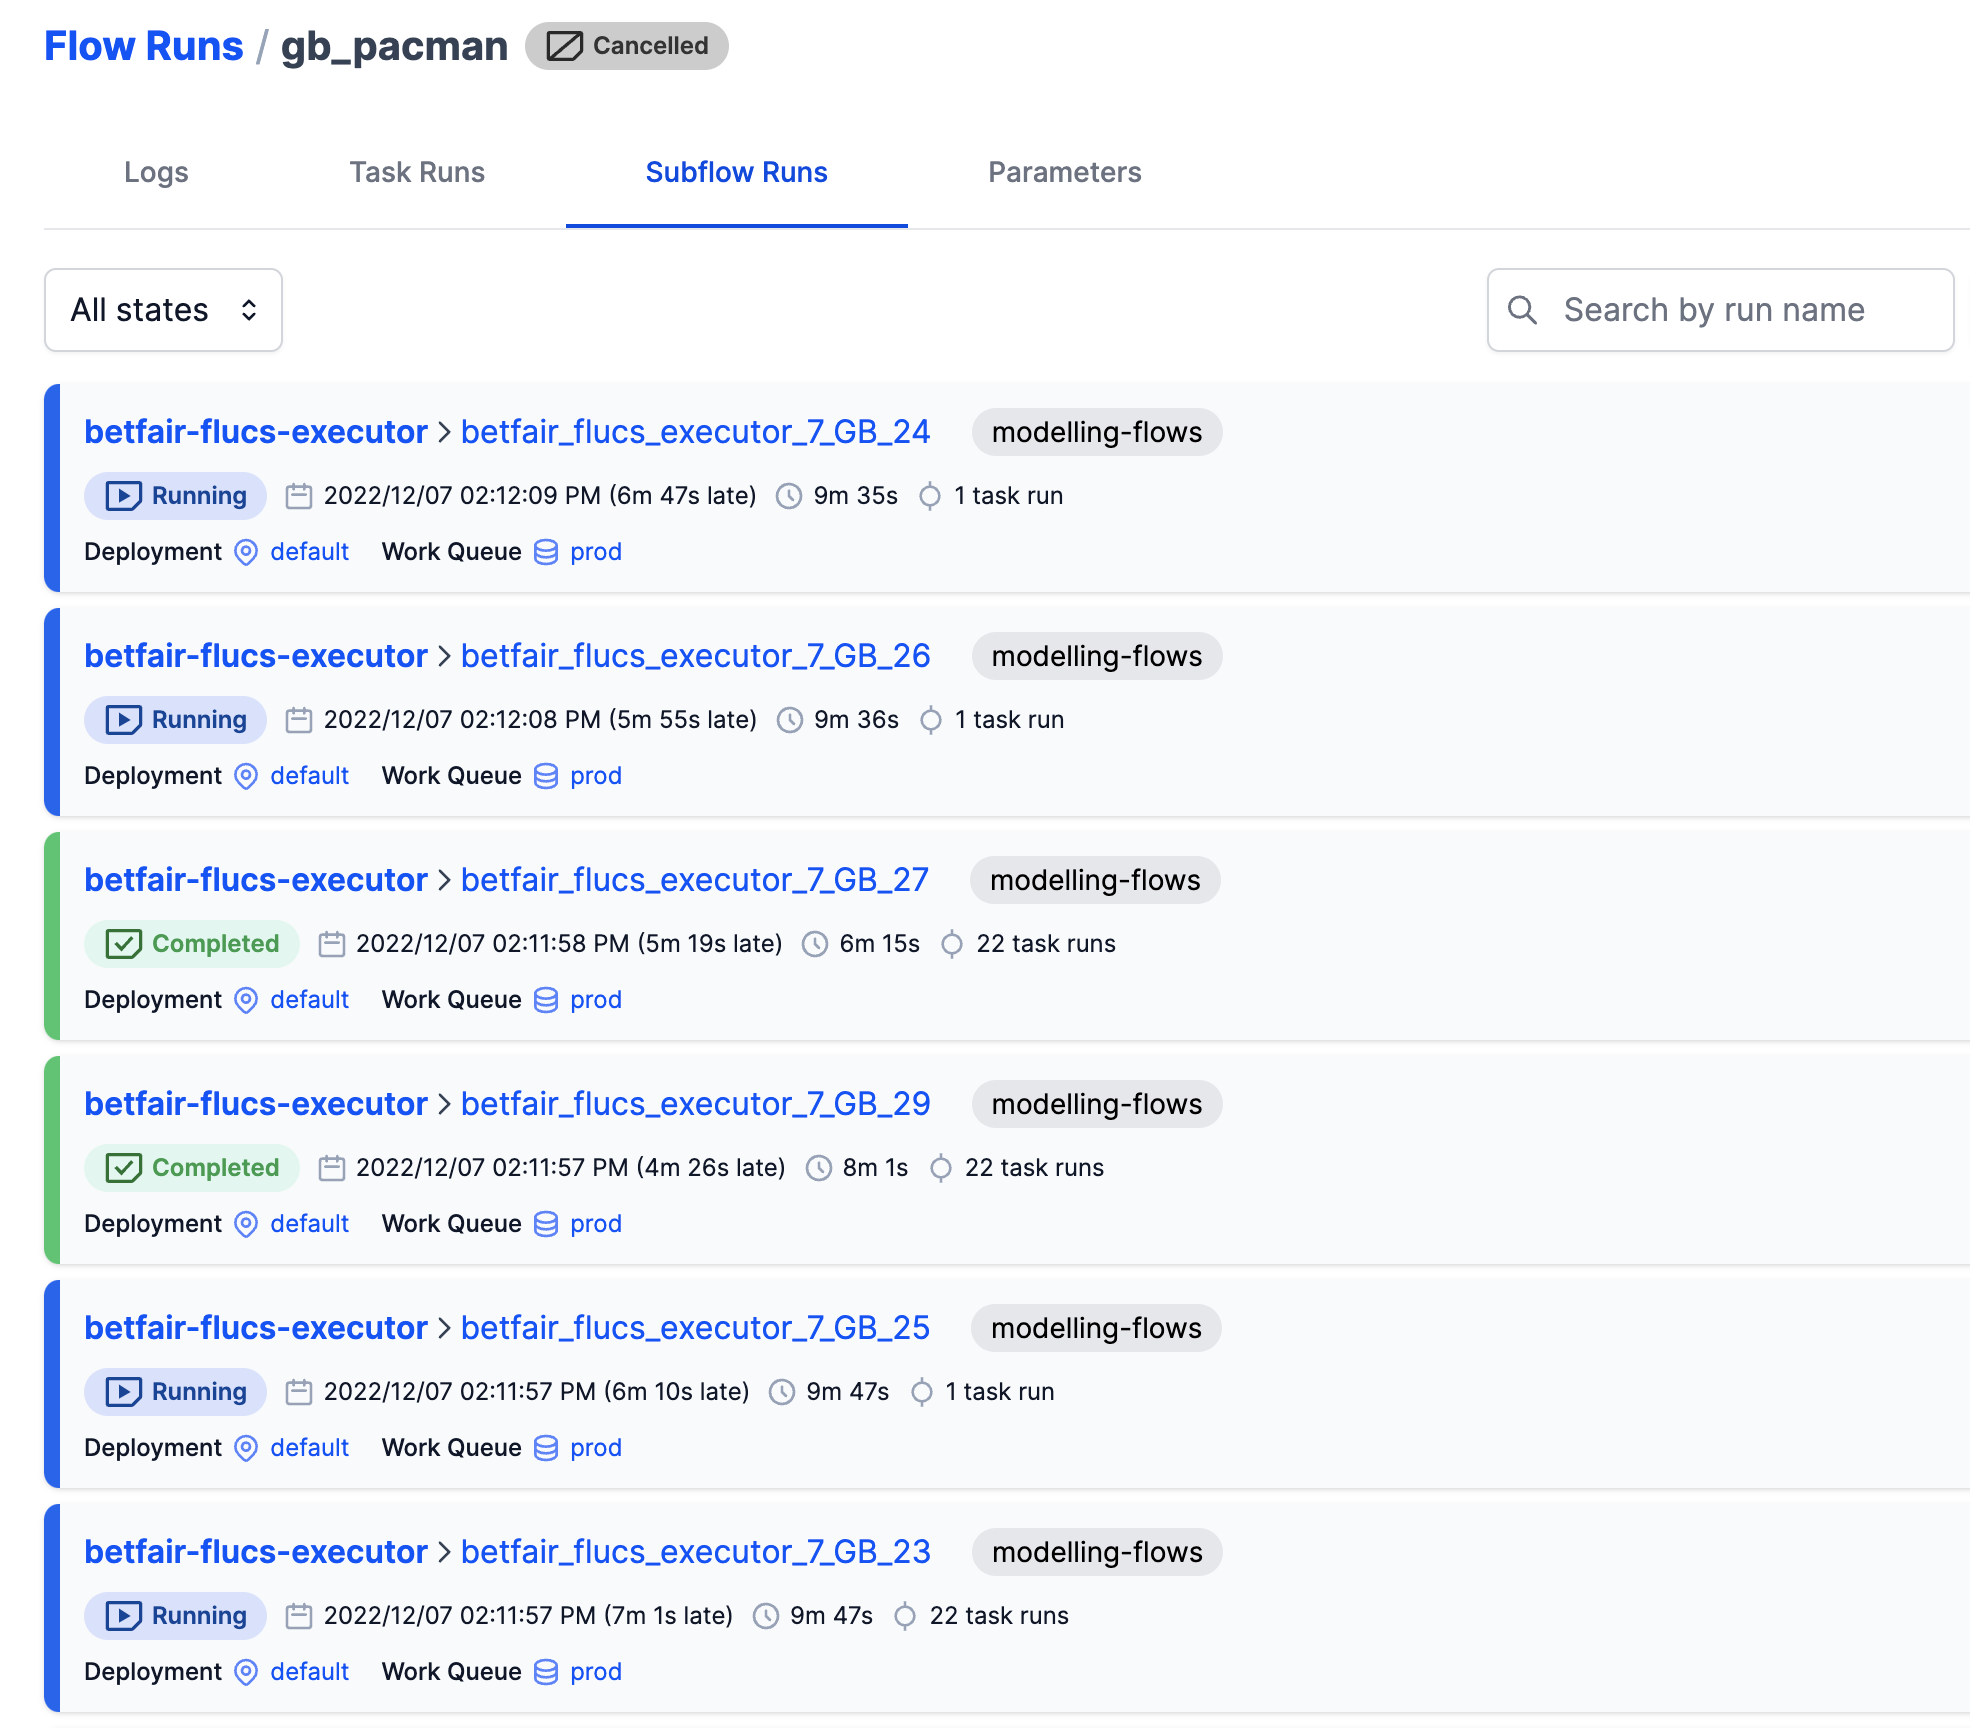Click the deployment pin icon on betfair_flucs_executor_7_GB_25
This screenshot has width=1970, height=1728.
click(245, 1447)
